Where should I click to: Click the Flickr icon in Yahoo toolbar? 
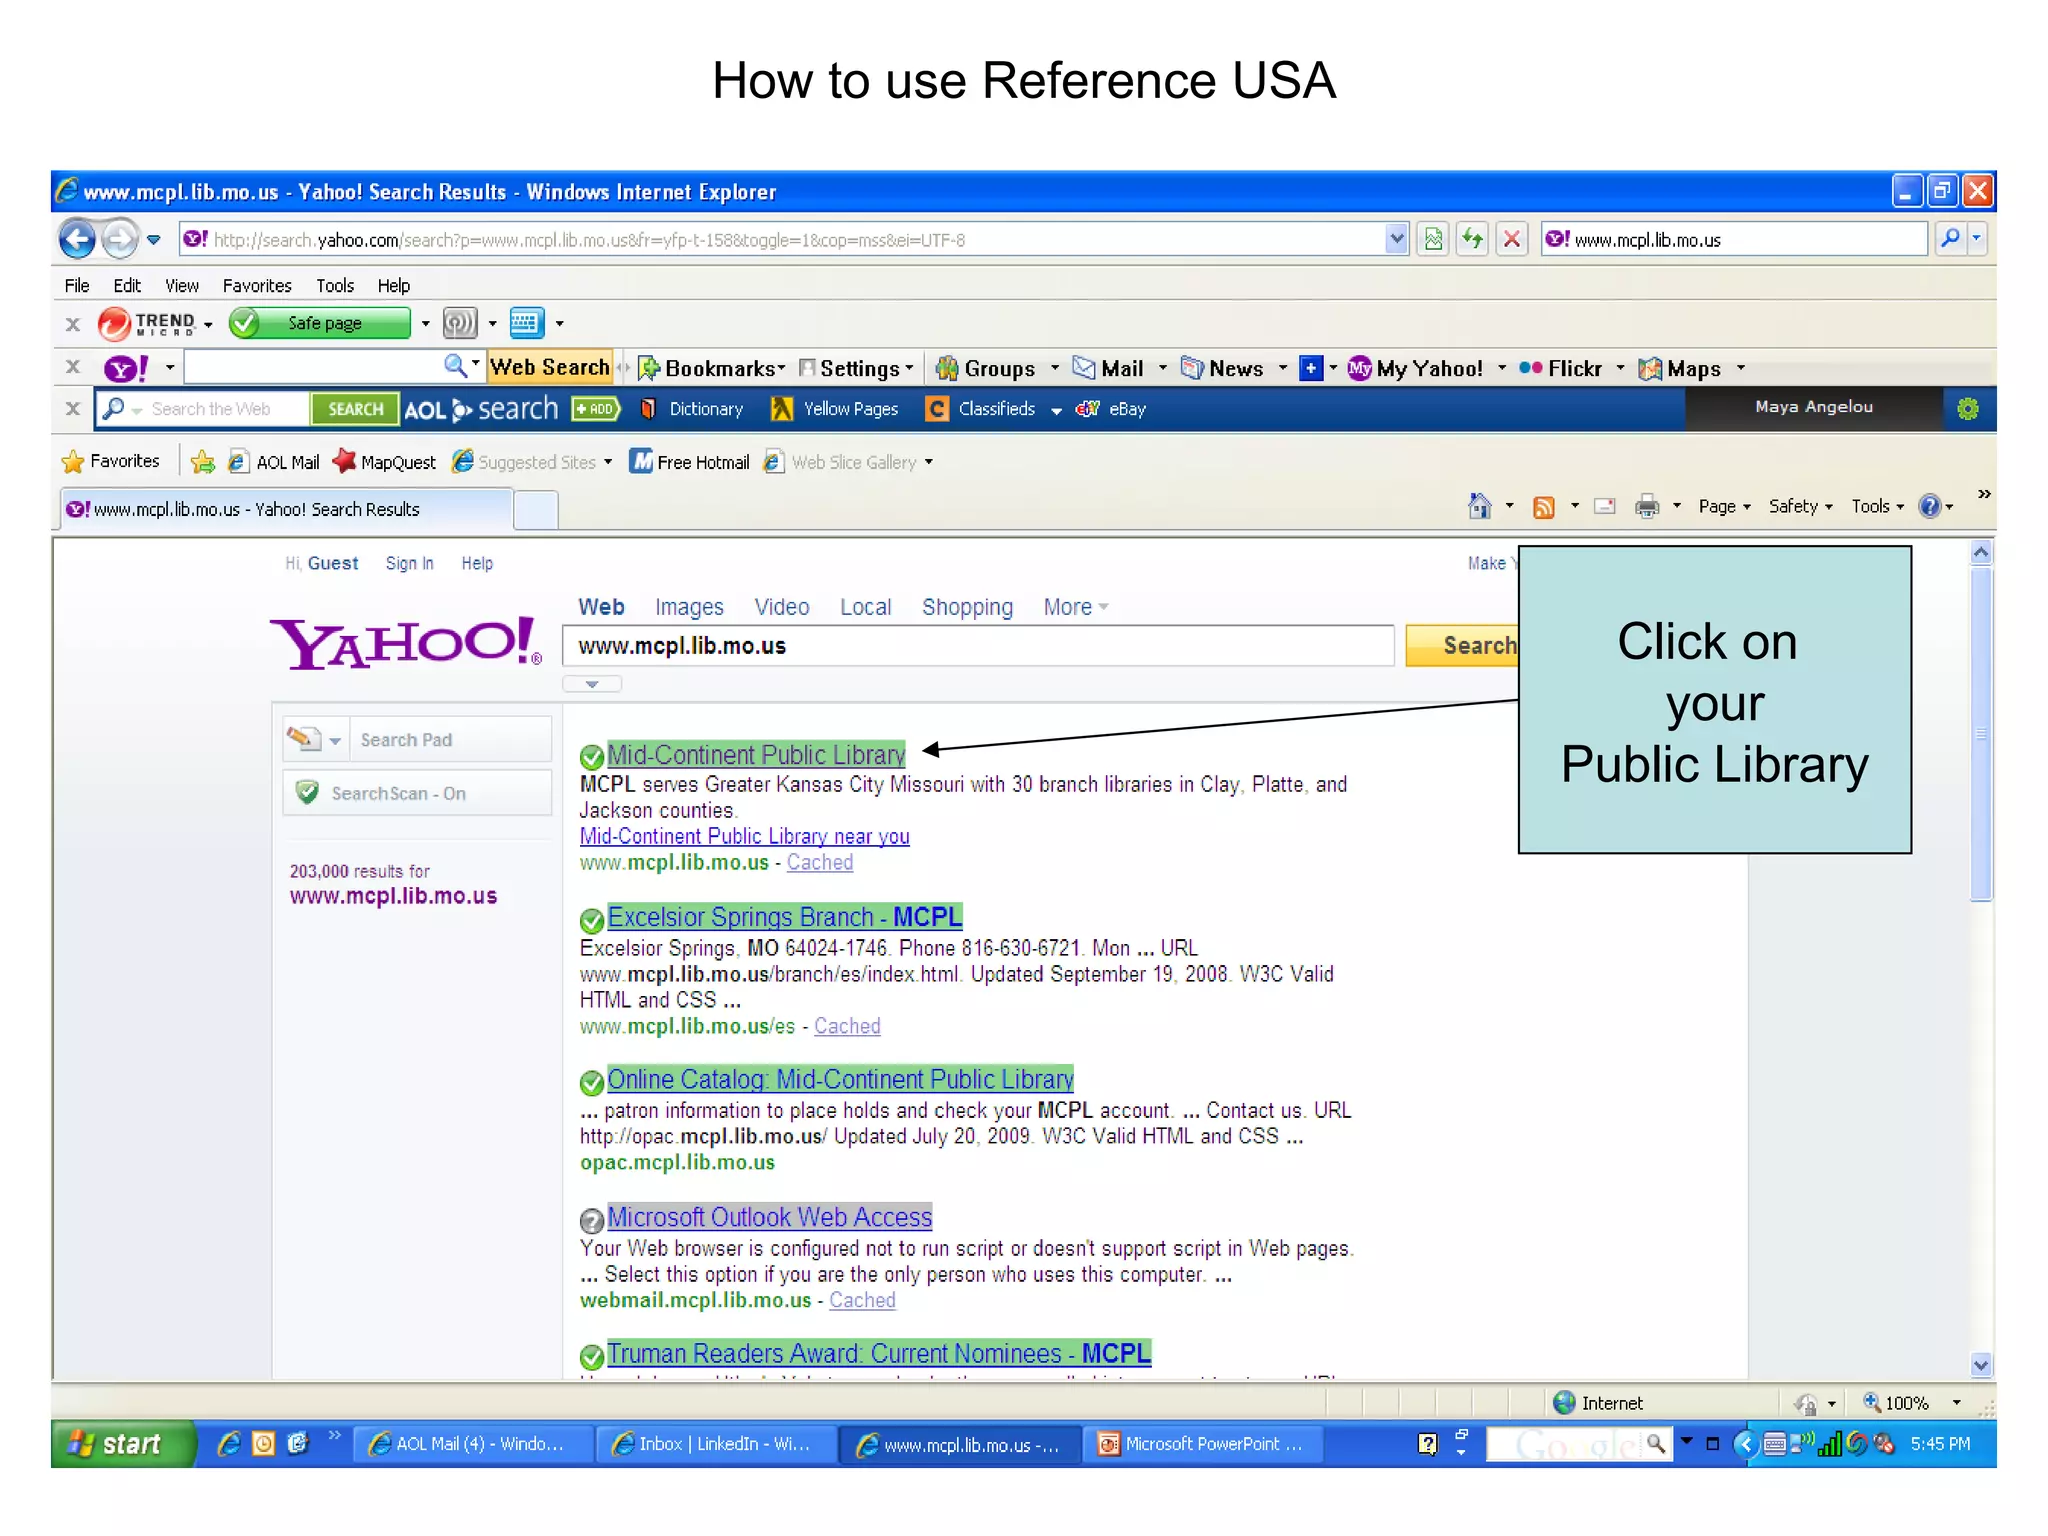pyautogui.click(x=1530, y=368)
